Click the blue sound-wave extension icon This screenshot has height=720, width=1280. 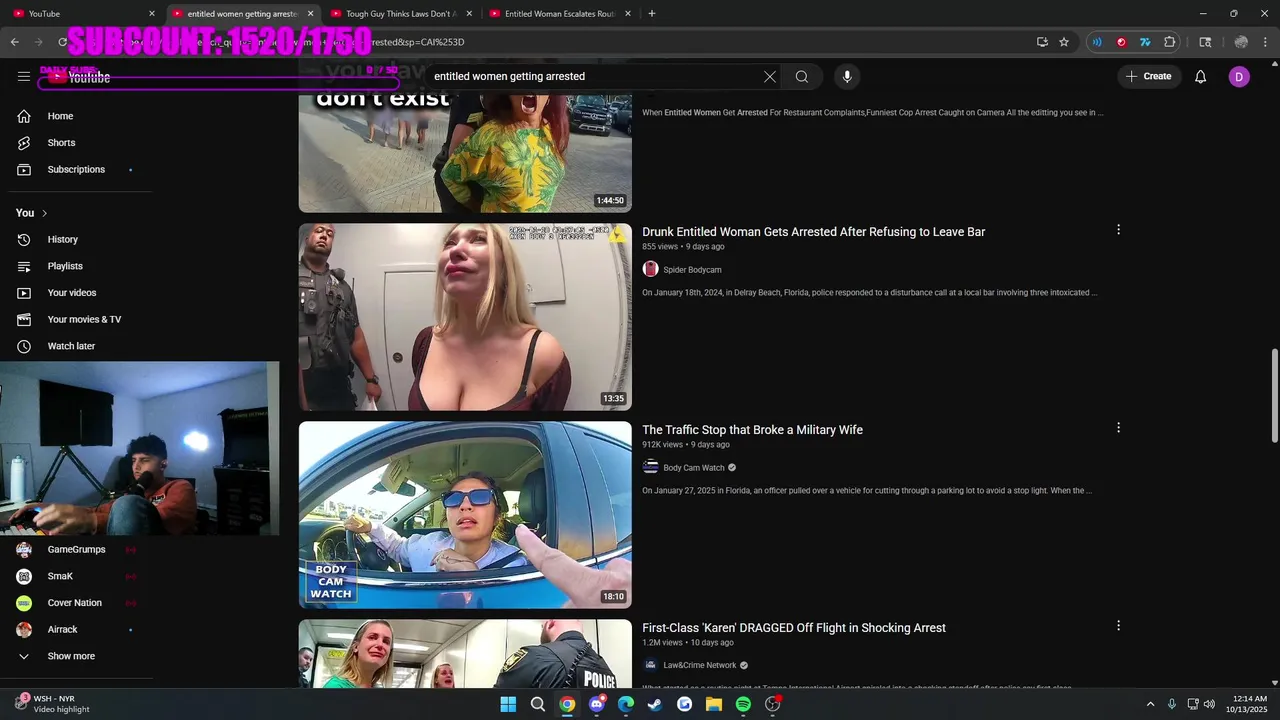coord(1097,42)
